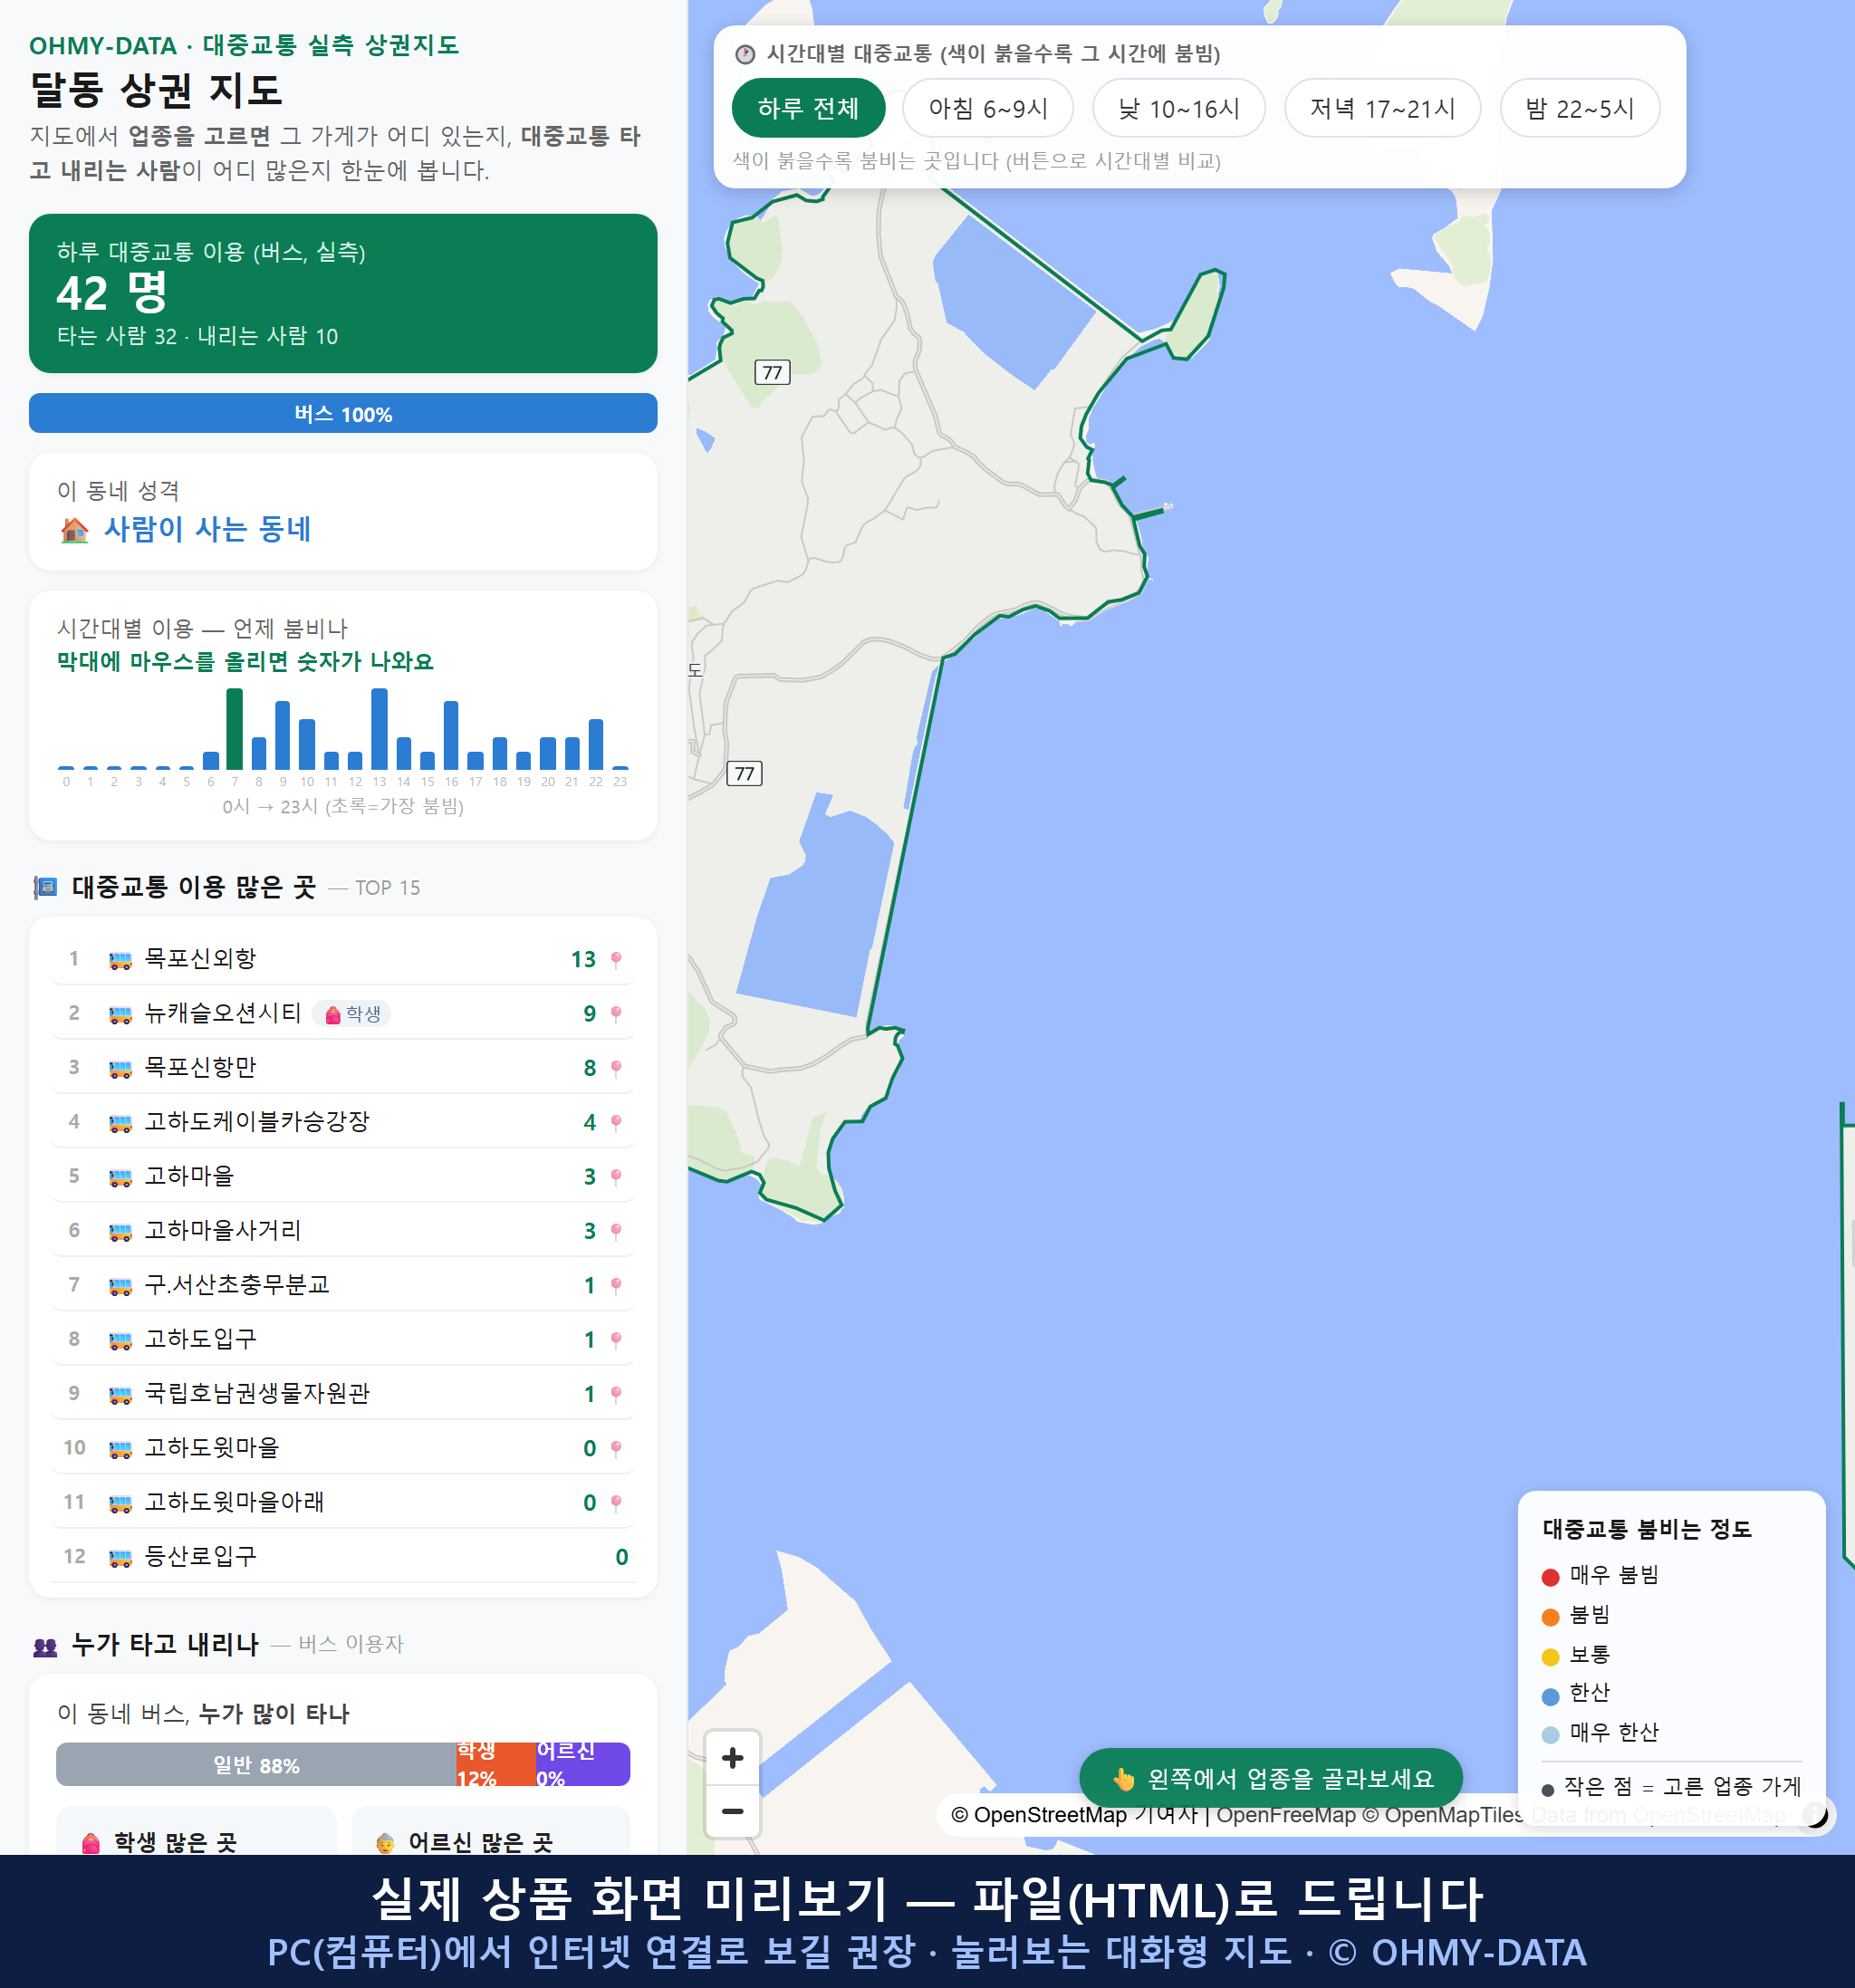Click the map attribution info toggle icon
This screenshot has width=1855, height=1988.
pos(1816,1814)
